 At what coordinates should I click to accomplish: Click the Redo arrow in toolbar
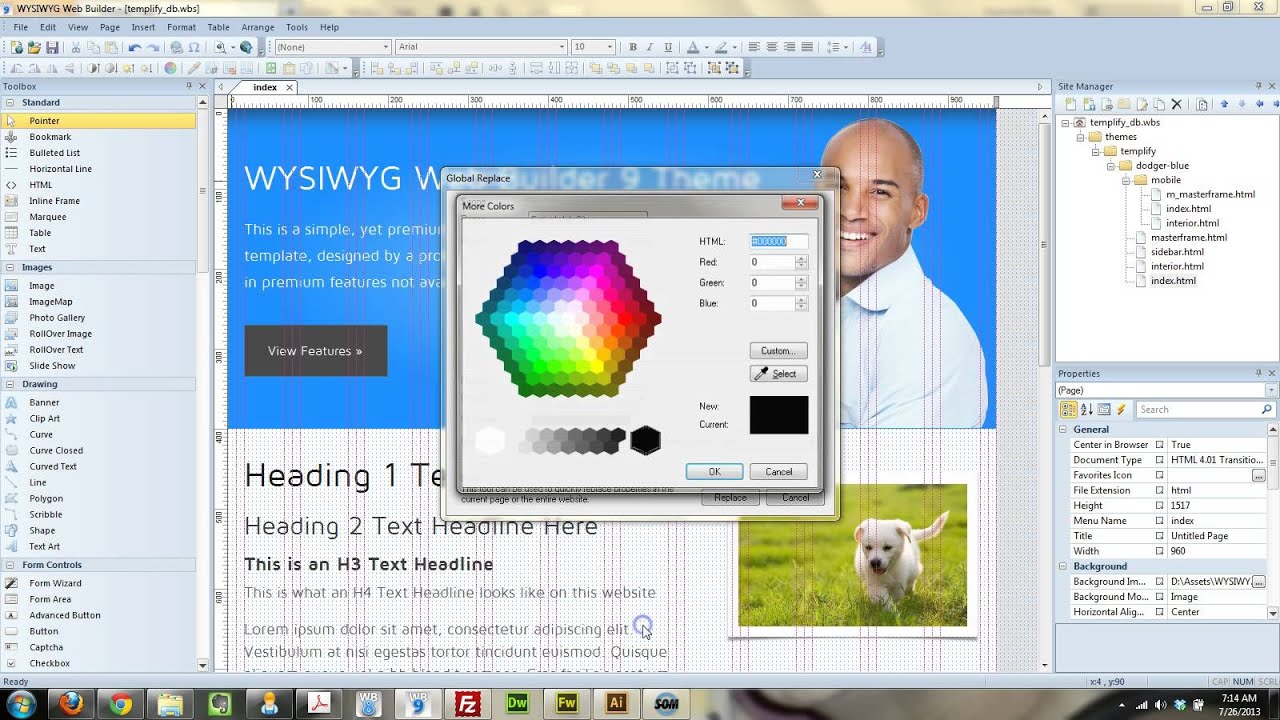click(x=153, y=47)
